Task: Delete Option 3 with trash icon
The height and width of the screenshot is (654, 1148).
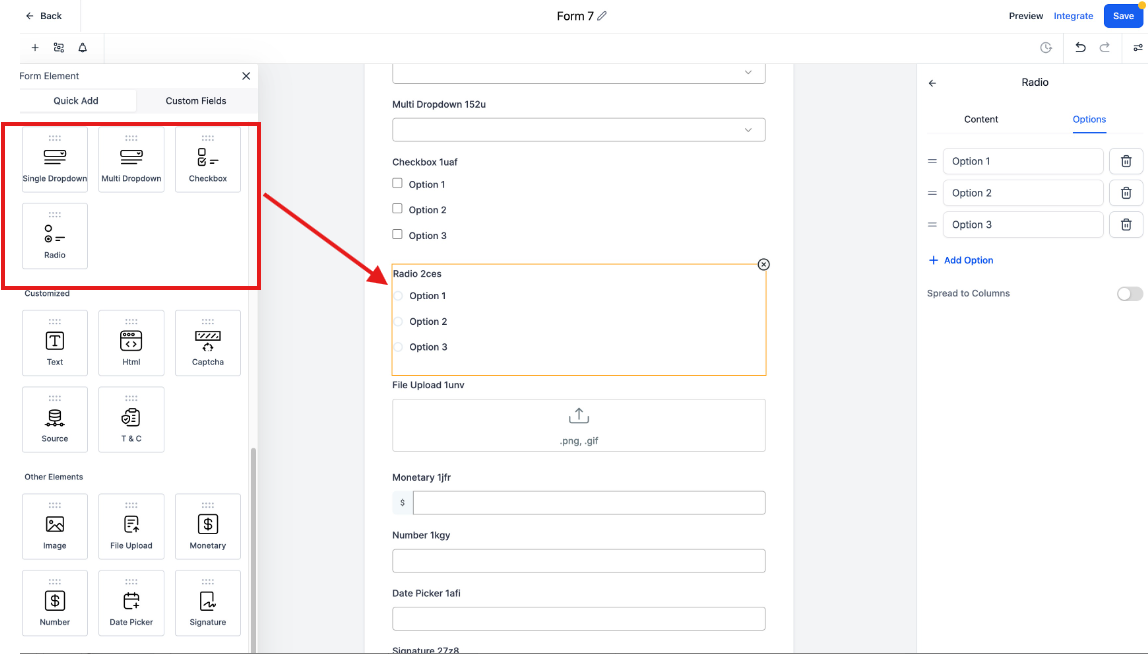Action: tap(1126, 225)
